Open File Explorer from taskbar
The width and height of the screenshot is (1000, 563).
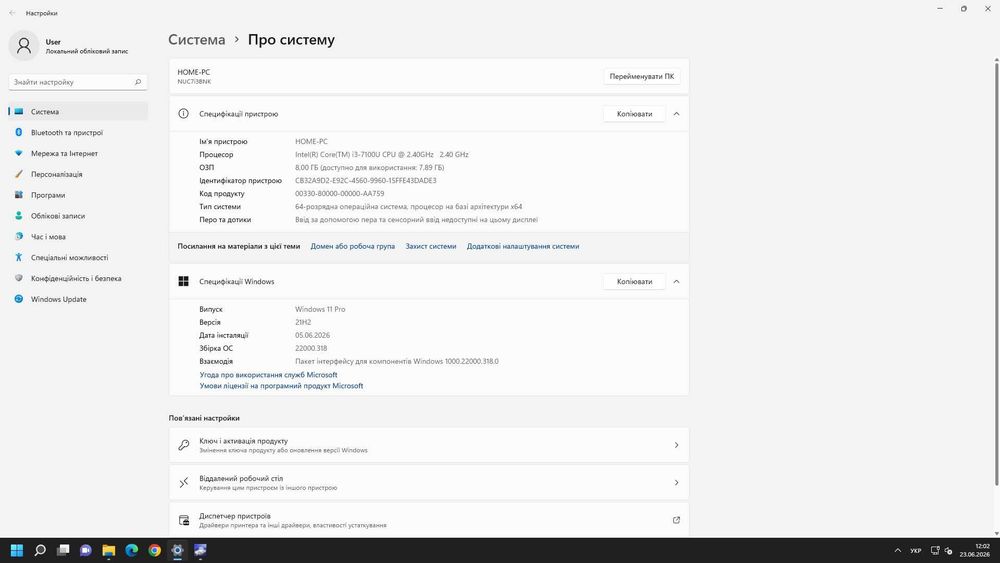click(109, 550)
